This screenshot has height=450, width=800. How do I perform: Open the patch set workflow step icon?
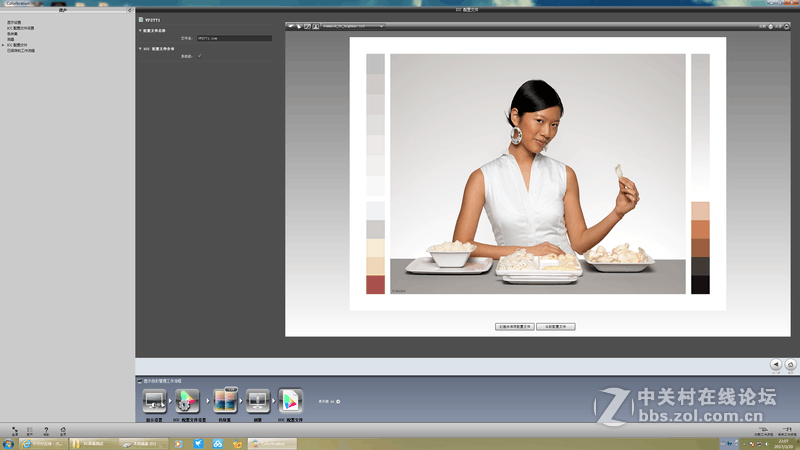[225, 401]
